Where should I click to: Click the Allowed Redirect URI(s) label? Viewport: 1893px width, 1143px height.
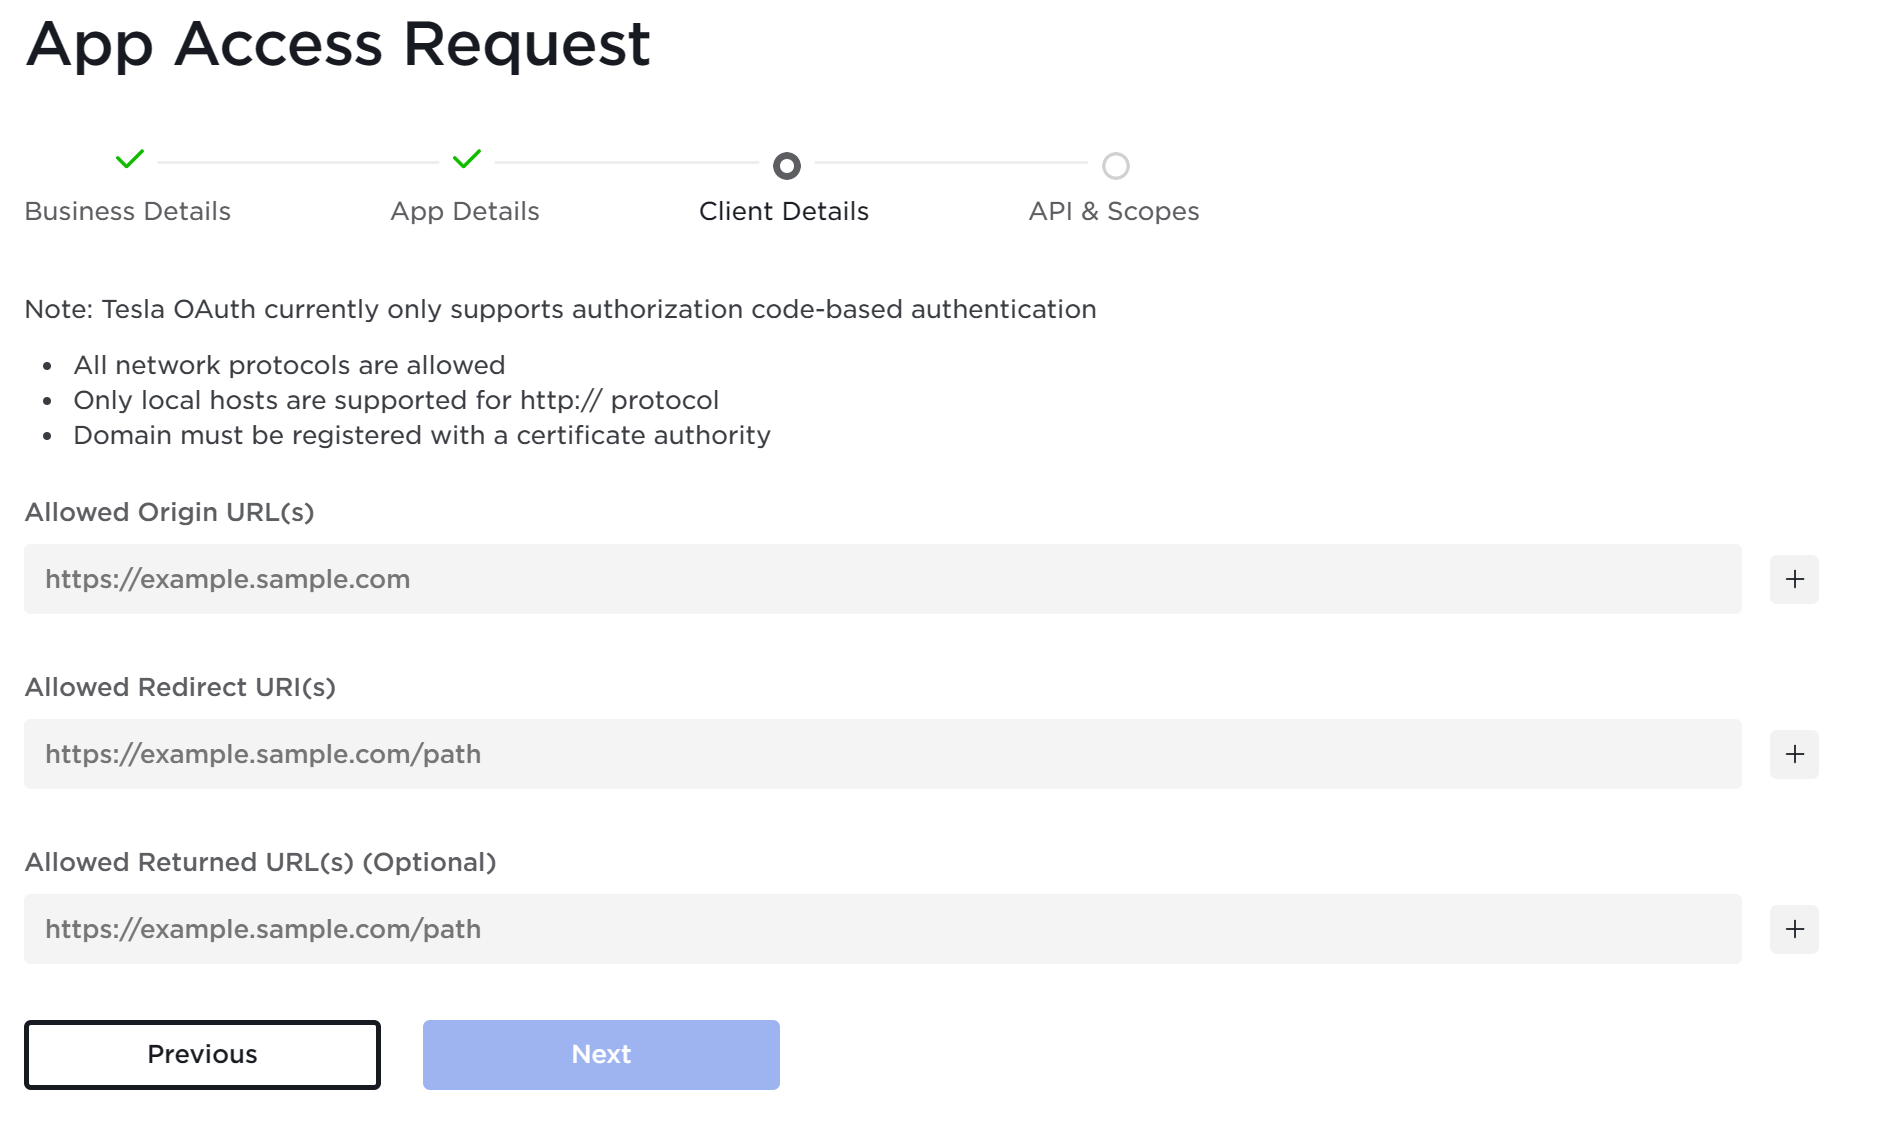(180, 687)
